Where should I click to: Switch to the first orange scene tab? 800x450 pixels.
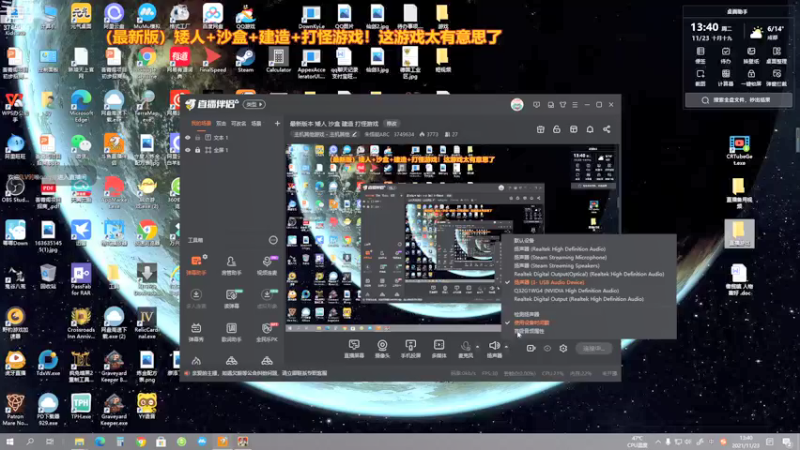(201, 123)
